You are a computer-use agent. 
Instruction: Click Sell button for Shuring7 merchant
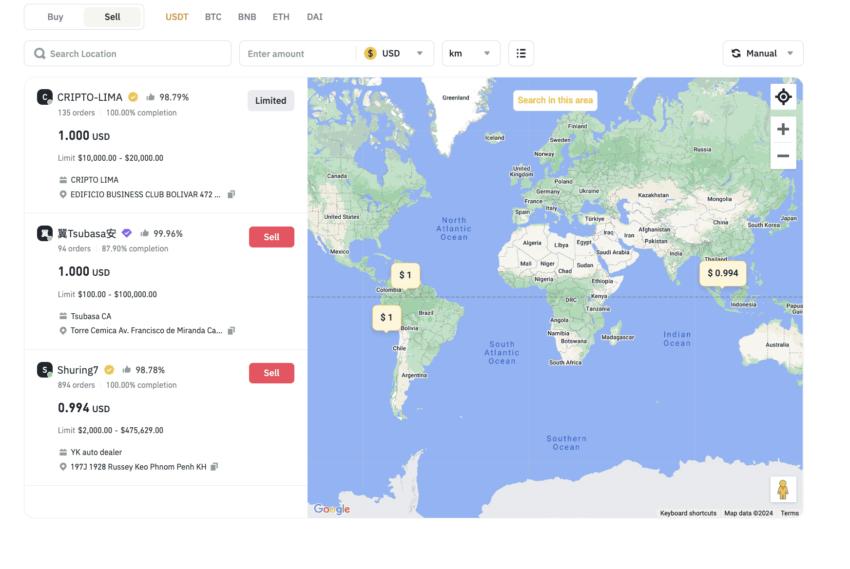pyautogui.click(x=272, y=373)
